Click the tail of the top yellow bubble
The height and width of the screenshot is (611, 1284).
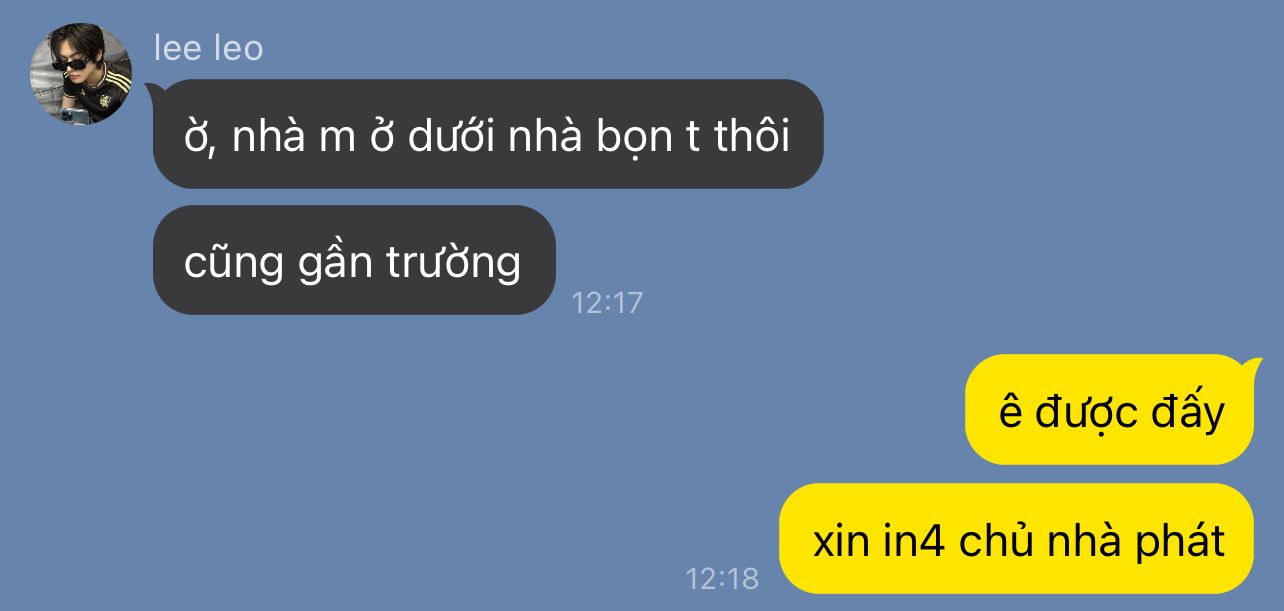pyautogui.click(x=1250, y=366)
